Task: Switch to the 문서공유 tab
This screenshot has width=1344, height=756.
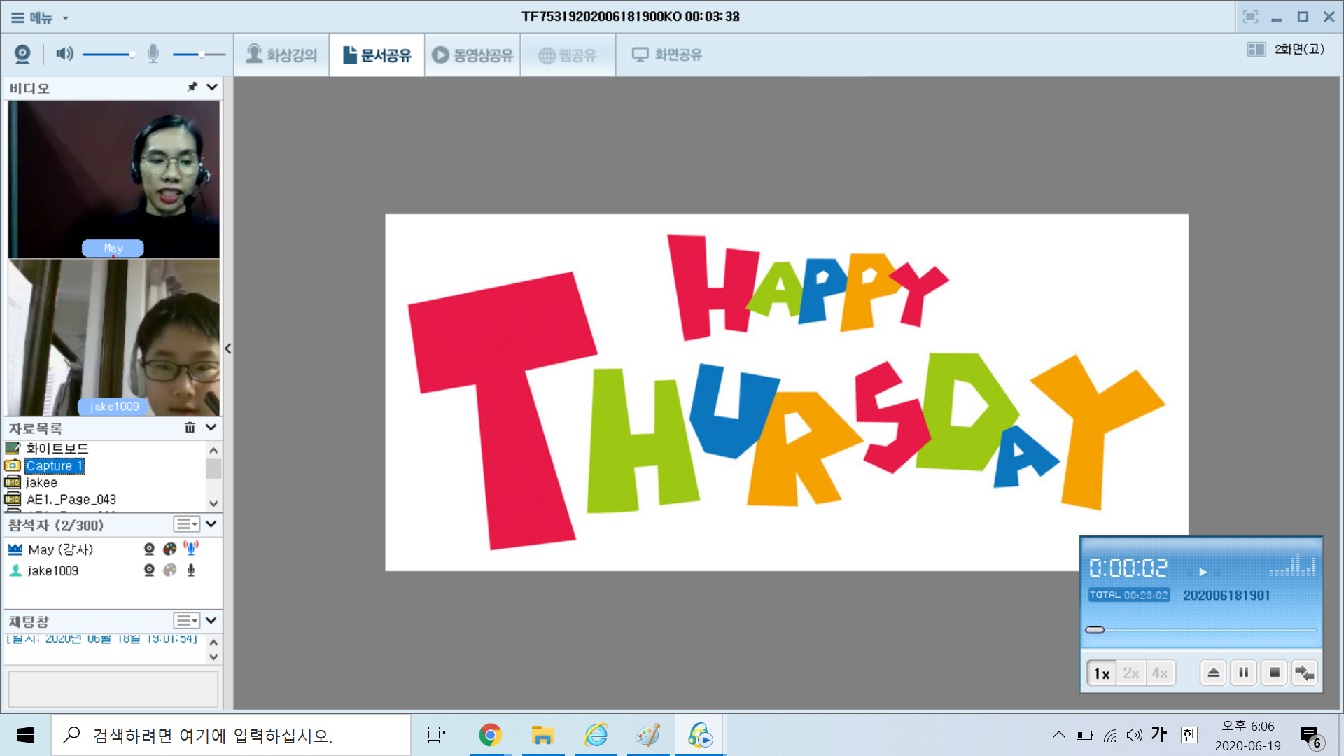Action: coord(377,55)
